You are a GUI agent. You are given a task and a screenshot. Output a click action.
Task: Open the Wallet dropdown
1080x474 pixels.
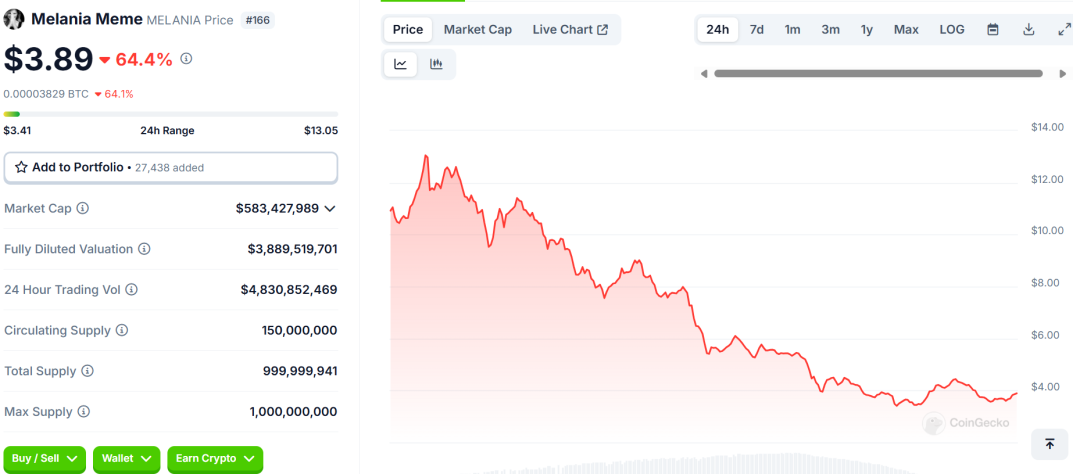(x=126, y=459)
